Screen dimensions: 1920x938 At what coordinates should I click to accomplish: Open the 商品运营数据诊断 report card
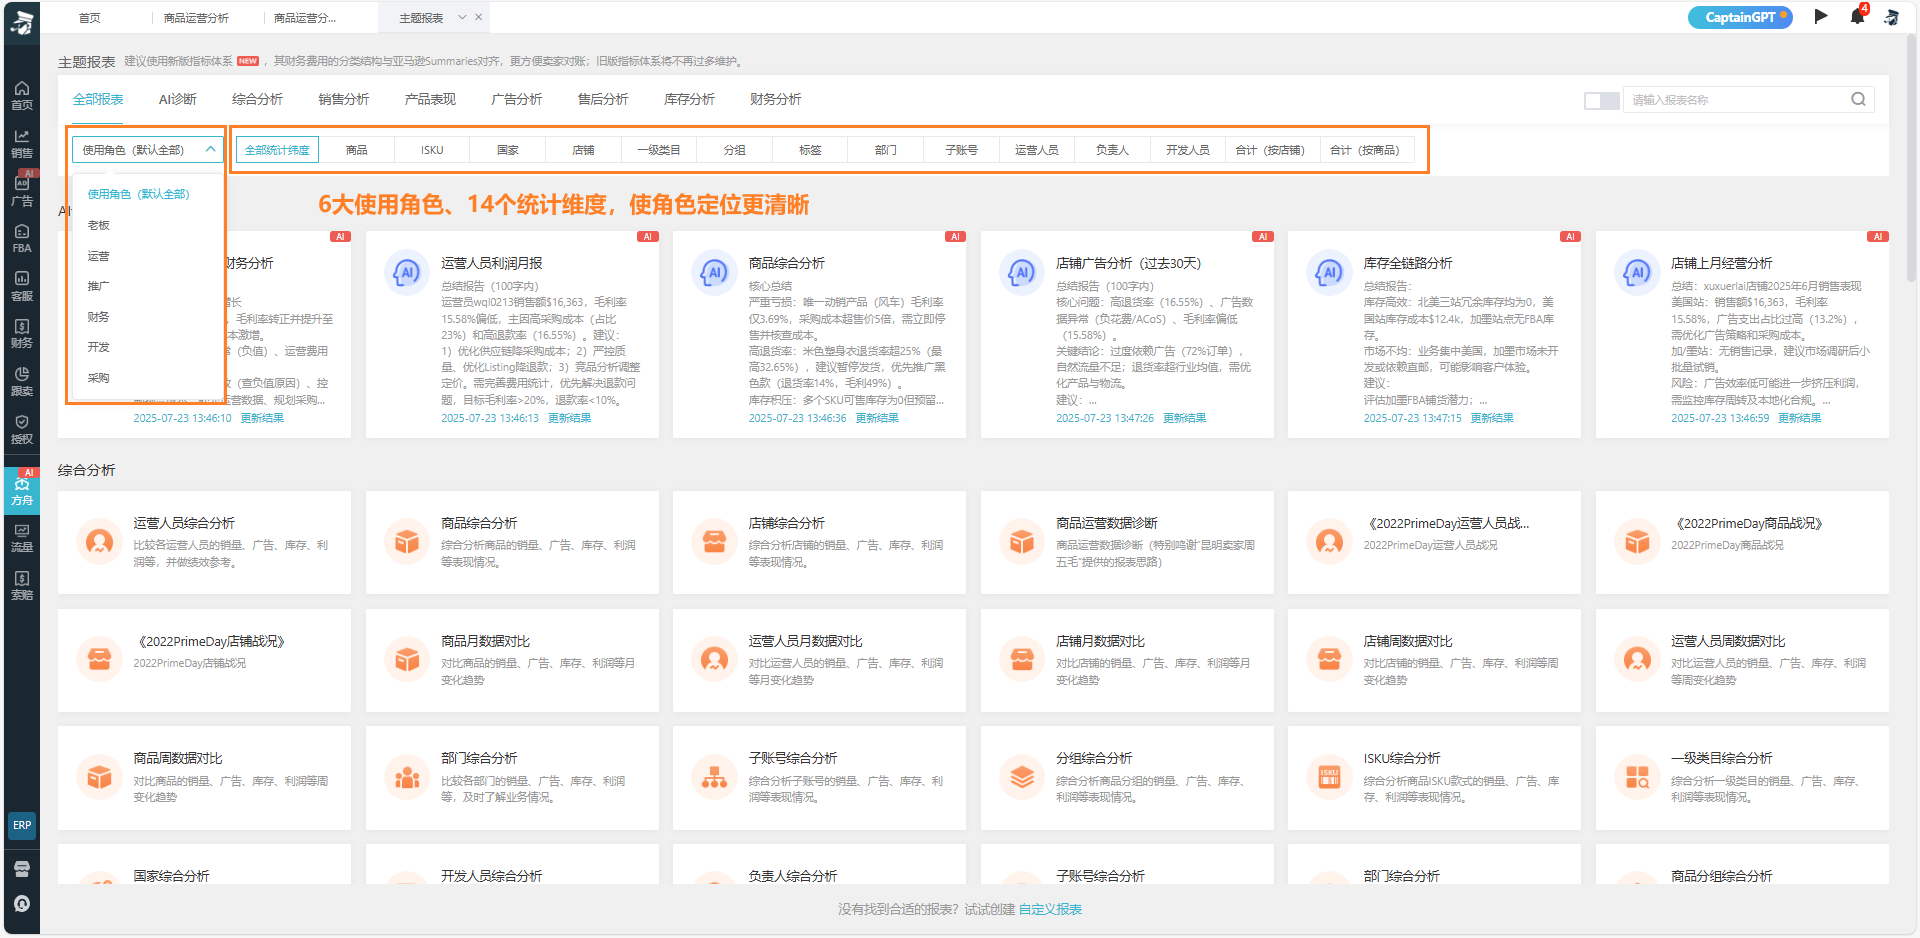click(x=1127, y=542)
